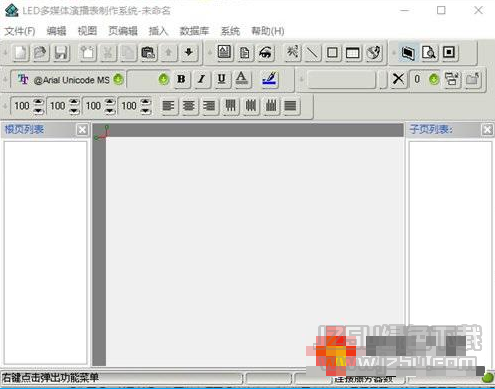Increase the third 100 spinner value

[110, 102]
